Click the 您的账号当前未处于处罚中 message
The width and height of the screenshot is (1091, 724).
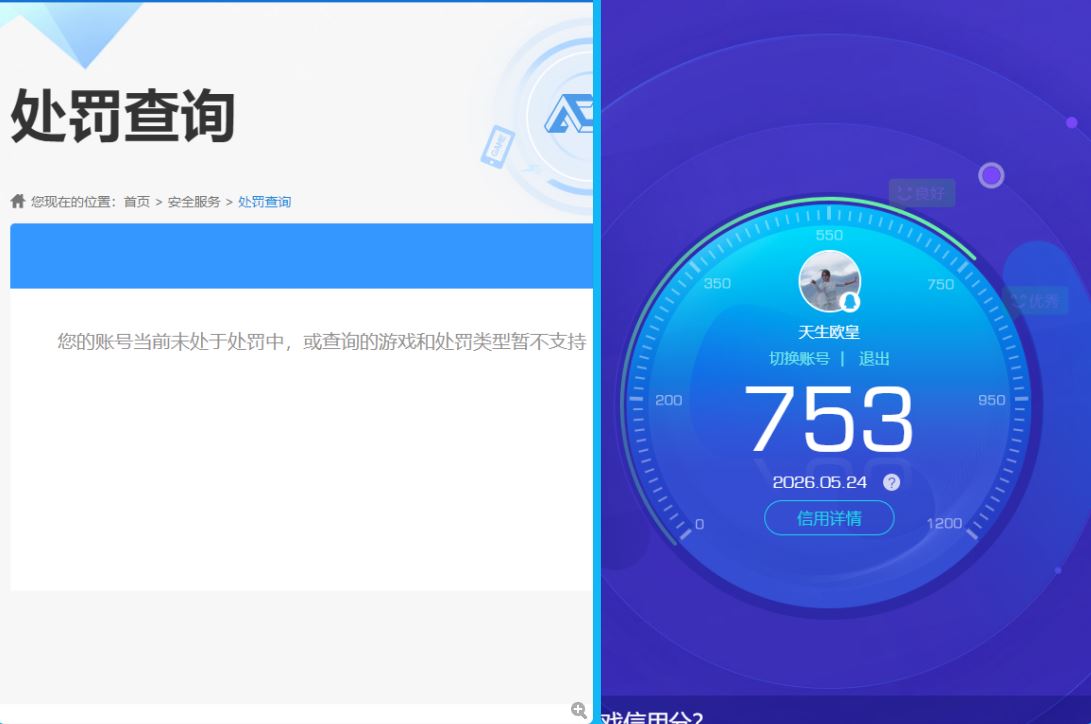tap(321, 341)
